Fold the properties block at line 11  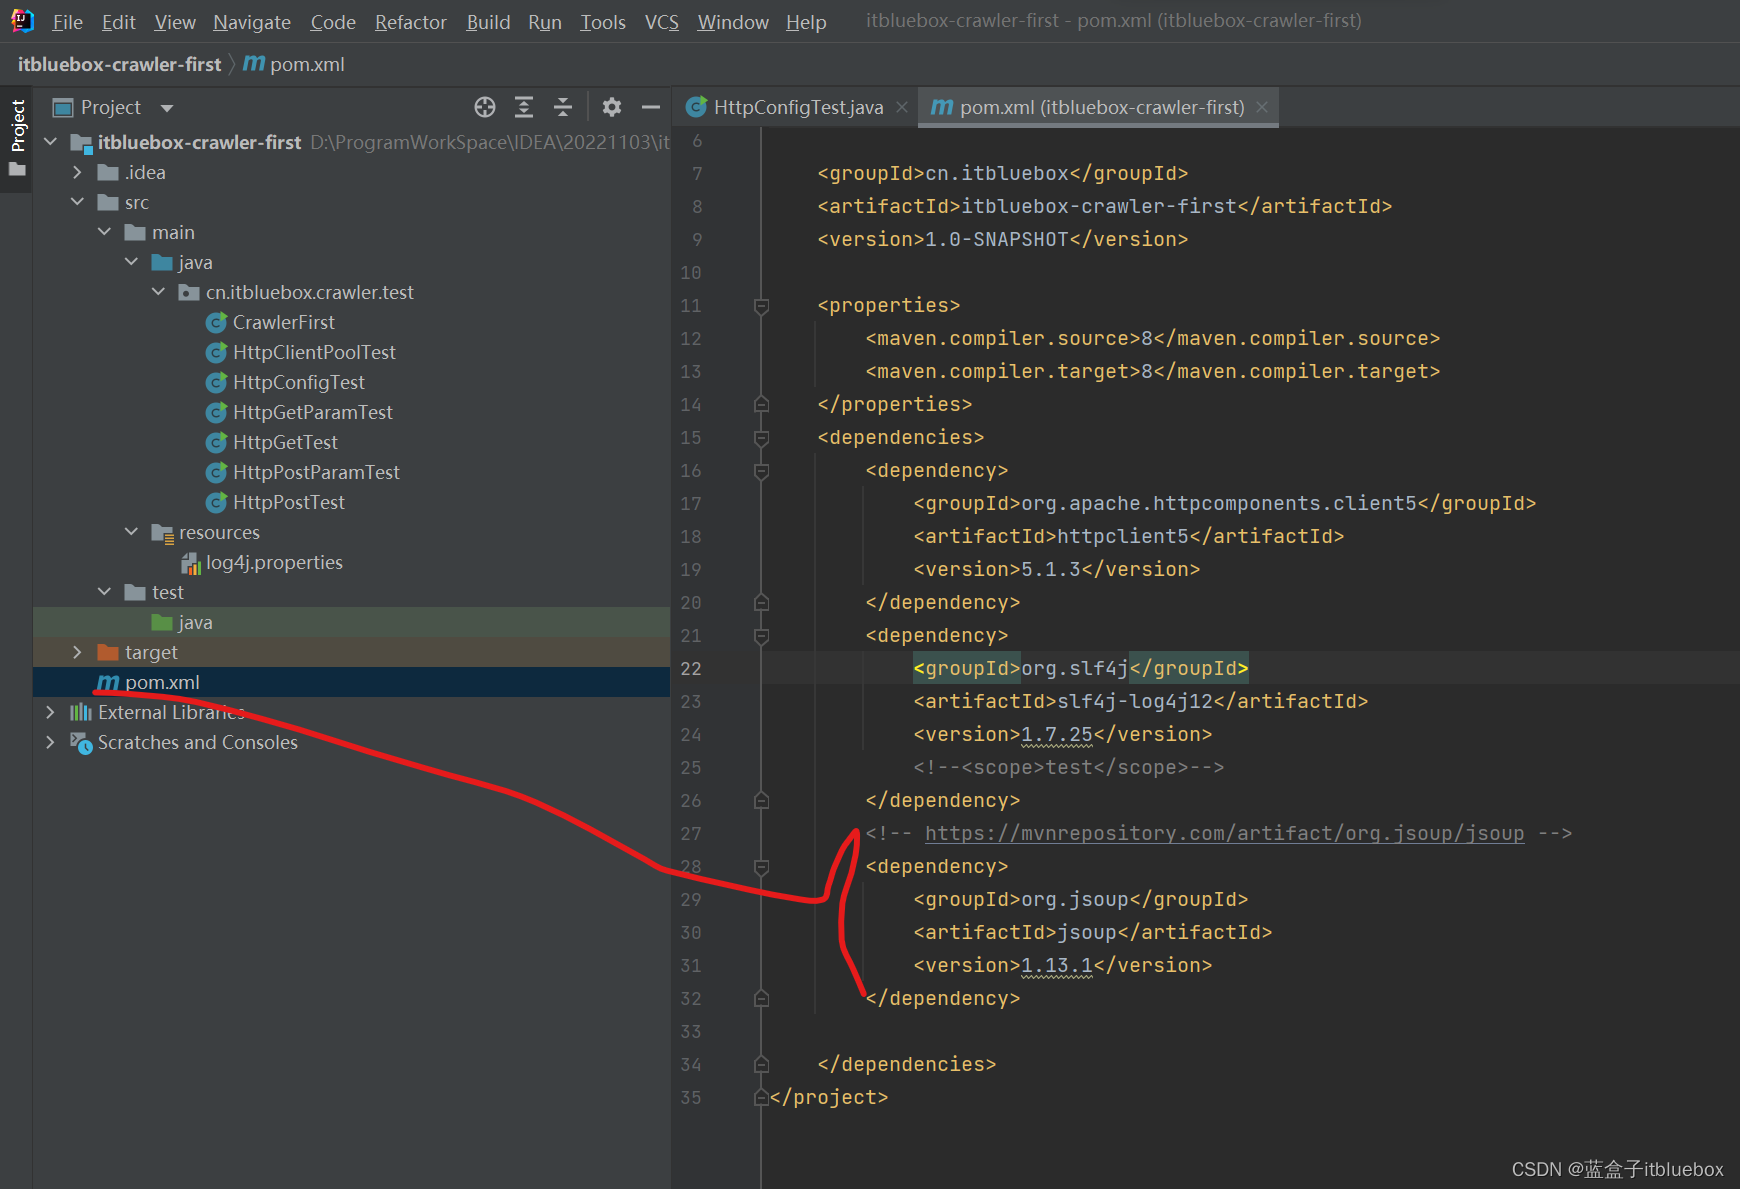pyautogui.click(x=761, y=305)
